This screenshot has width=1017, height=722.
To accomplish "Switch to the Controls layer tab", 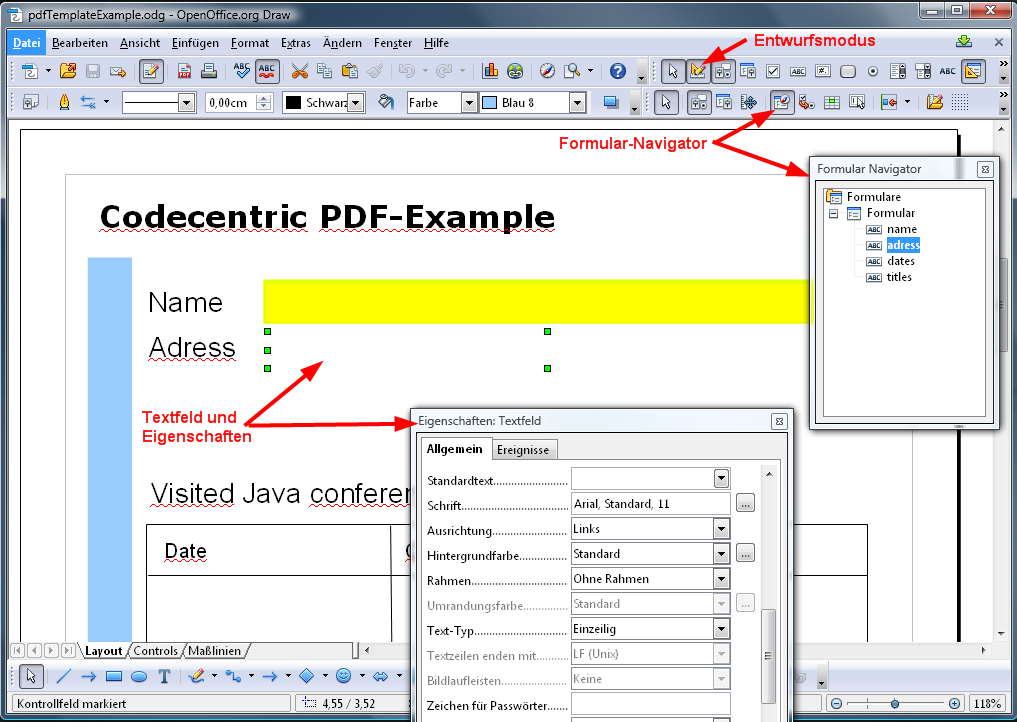I will click(156, 651).
